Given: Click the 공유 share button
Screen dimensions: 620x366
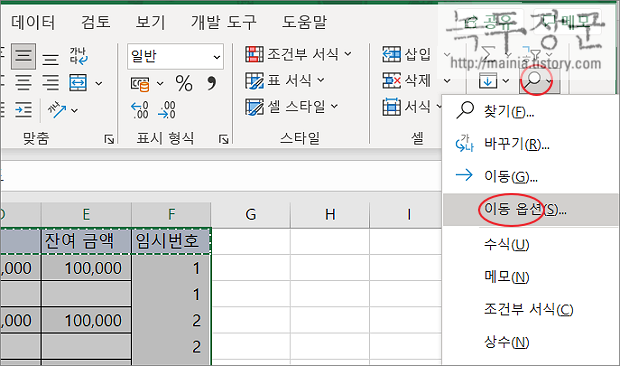Looking at the screenshot, I should click(x=489, y=21).
